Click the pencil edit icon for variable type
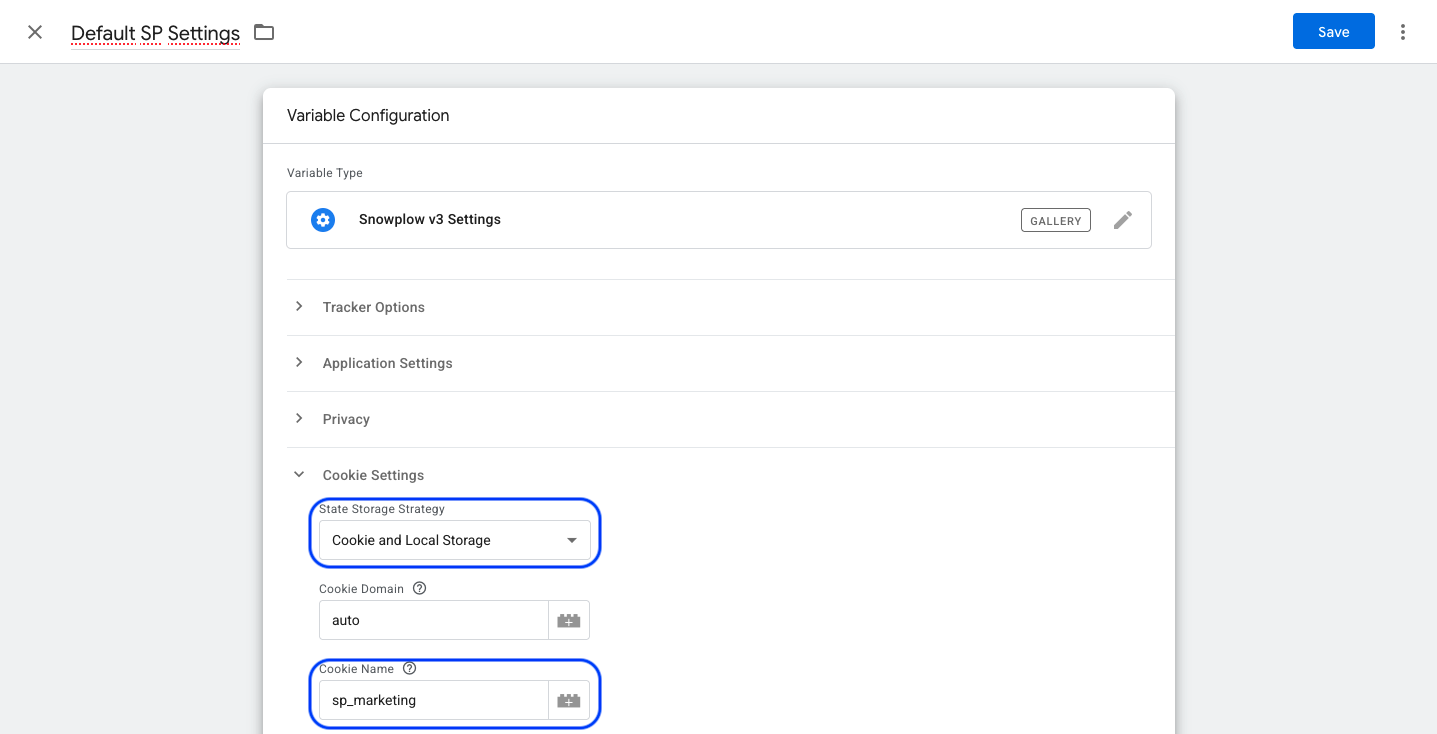This screenshot has width=1437, height=734. point(1123,220)
